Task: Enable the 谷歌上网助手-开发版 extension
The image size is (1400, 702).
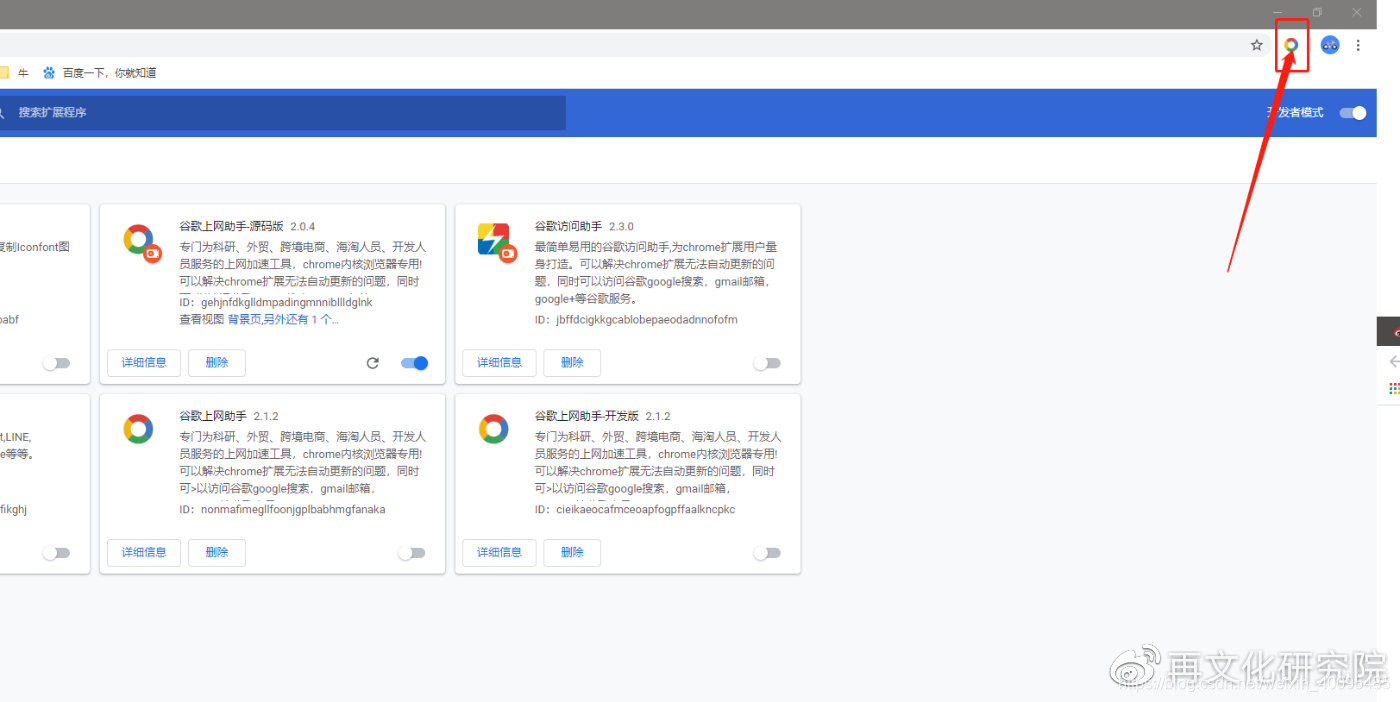Action: click(x=767, y=553)
